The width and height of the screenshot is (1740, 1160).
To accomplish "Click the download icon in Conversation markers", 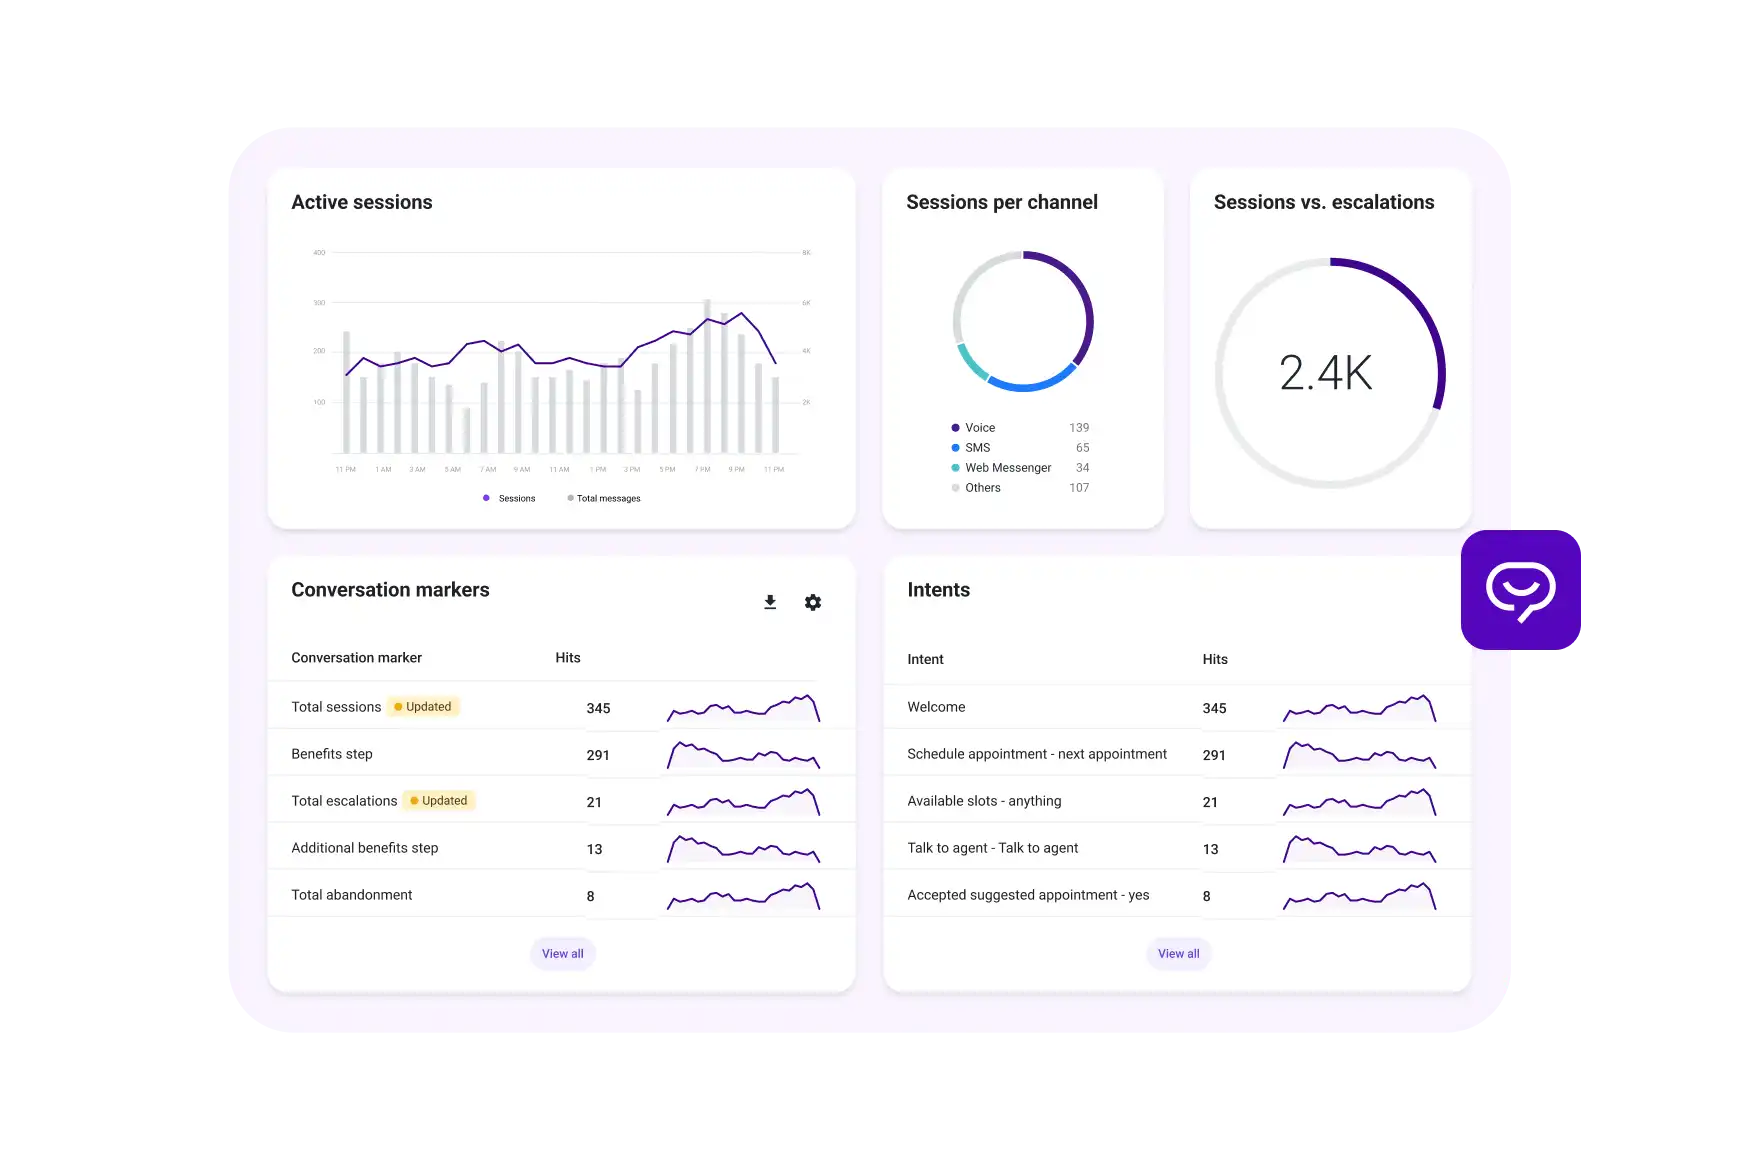I will coord(770,602).
